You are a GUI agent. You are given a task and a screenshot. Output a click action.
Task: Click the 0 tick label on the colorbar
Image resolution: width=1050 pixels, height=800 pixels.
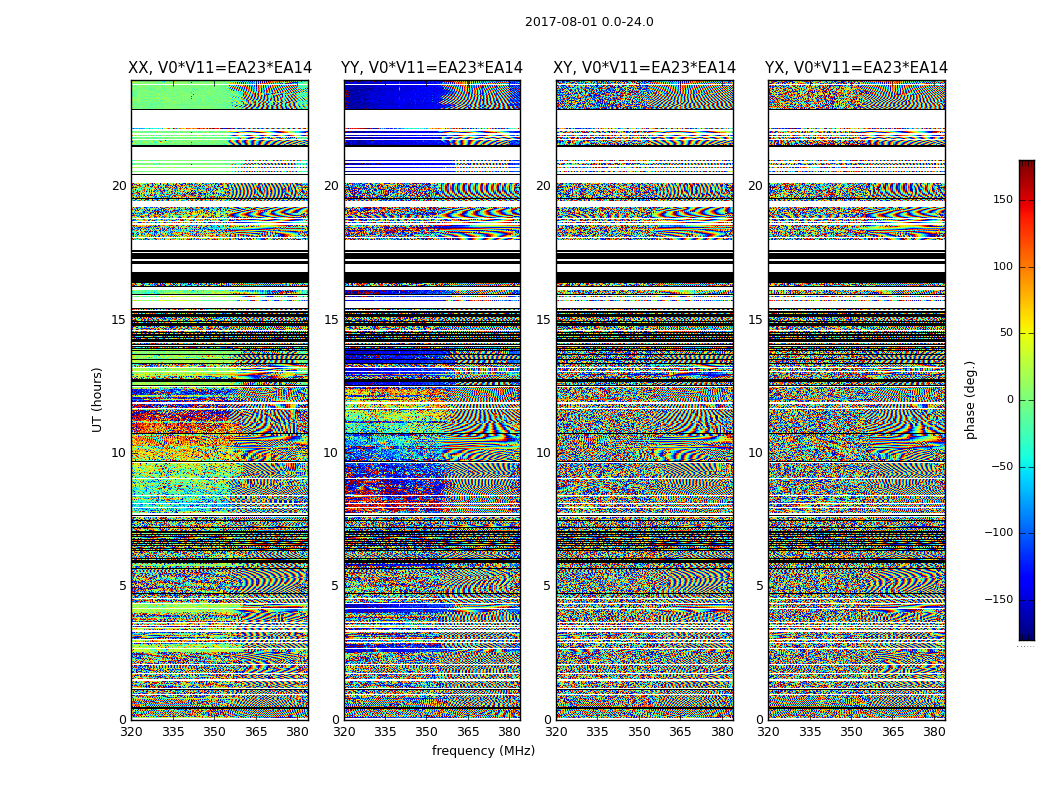pyautogui.click(x=1010, y=400)
